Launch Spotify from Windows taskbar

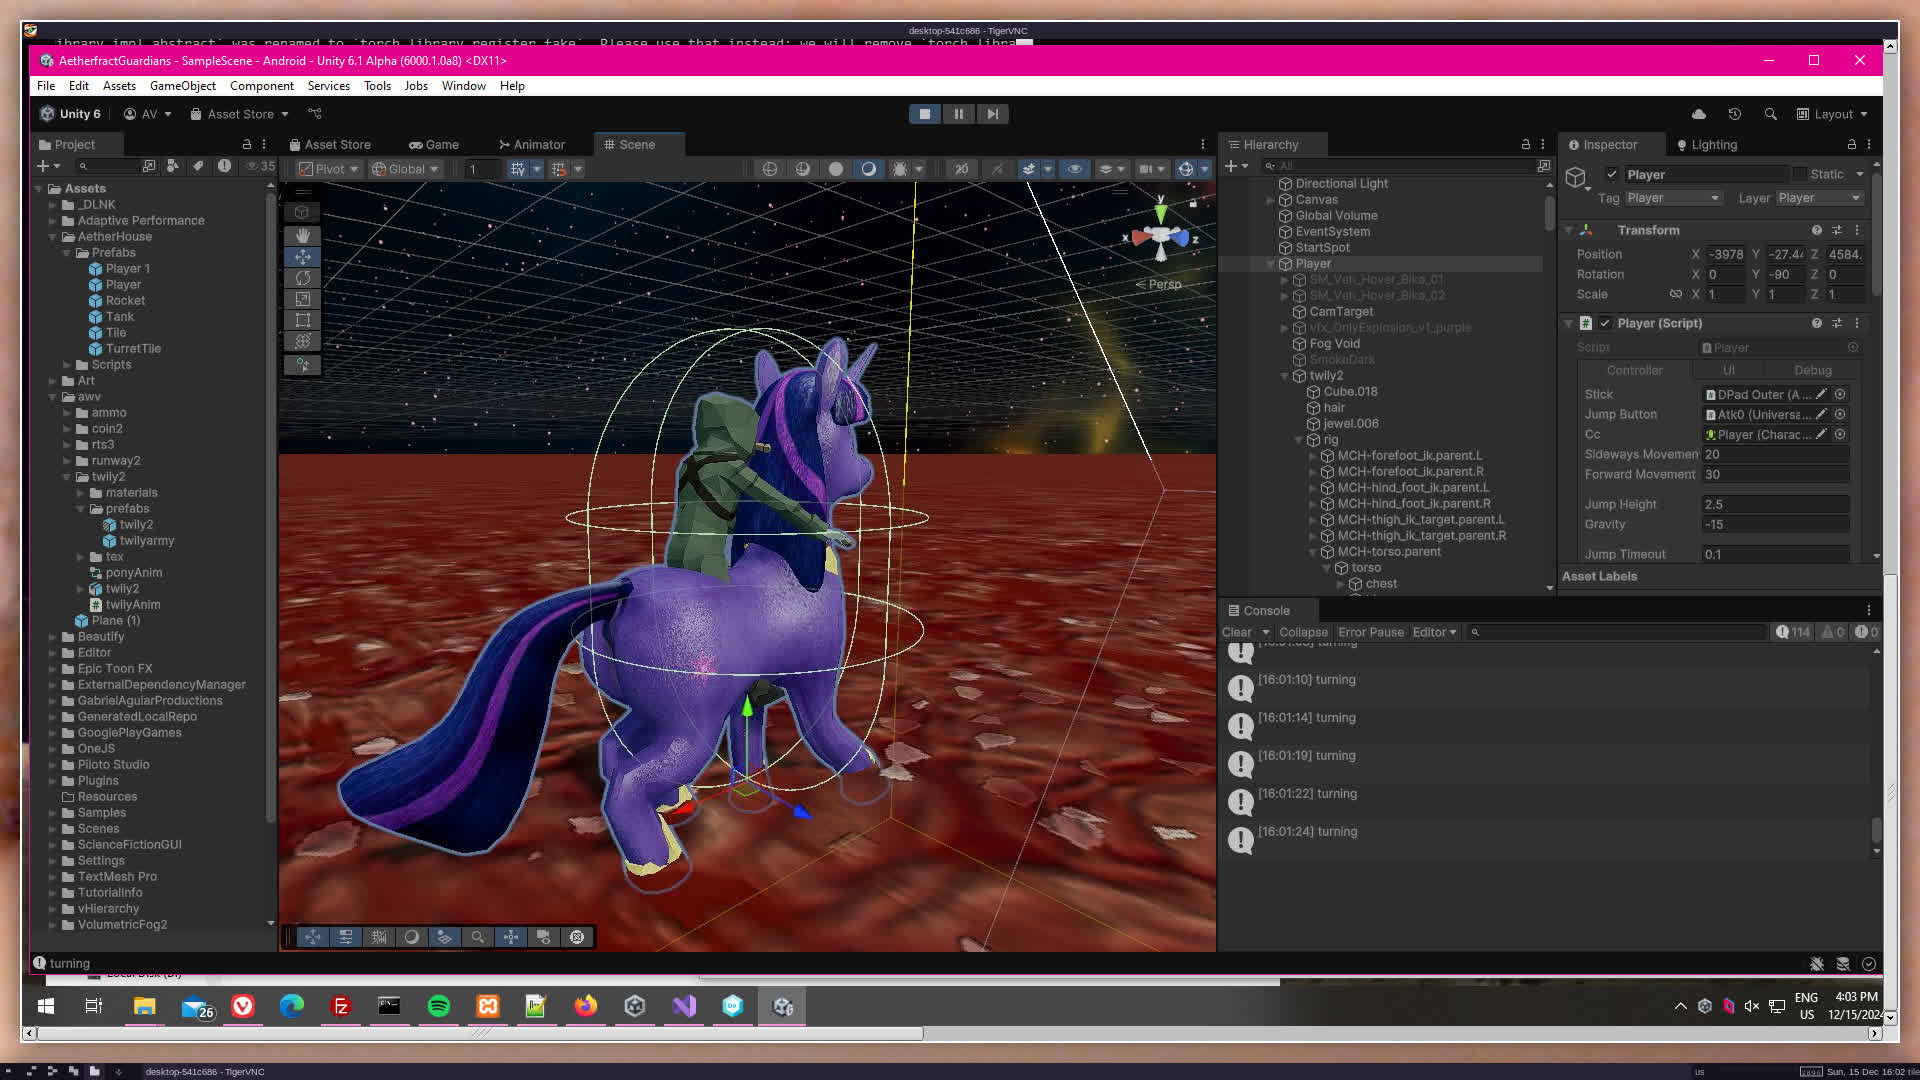(x=438, y=1006)
